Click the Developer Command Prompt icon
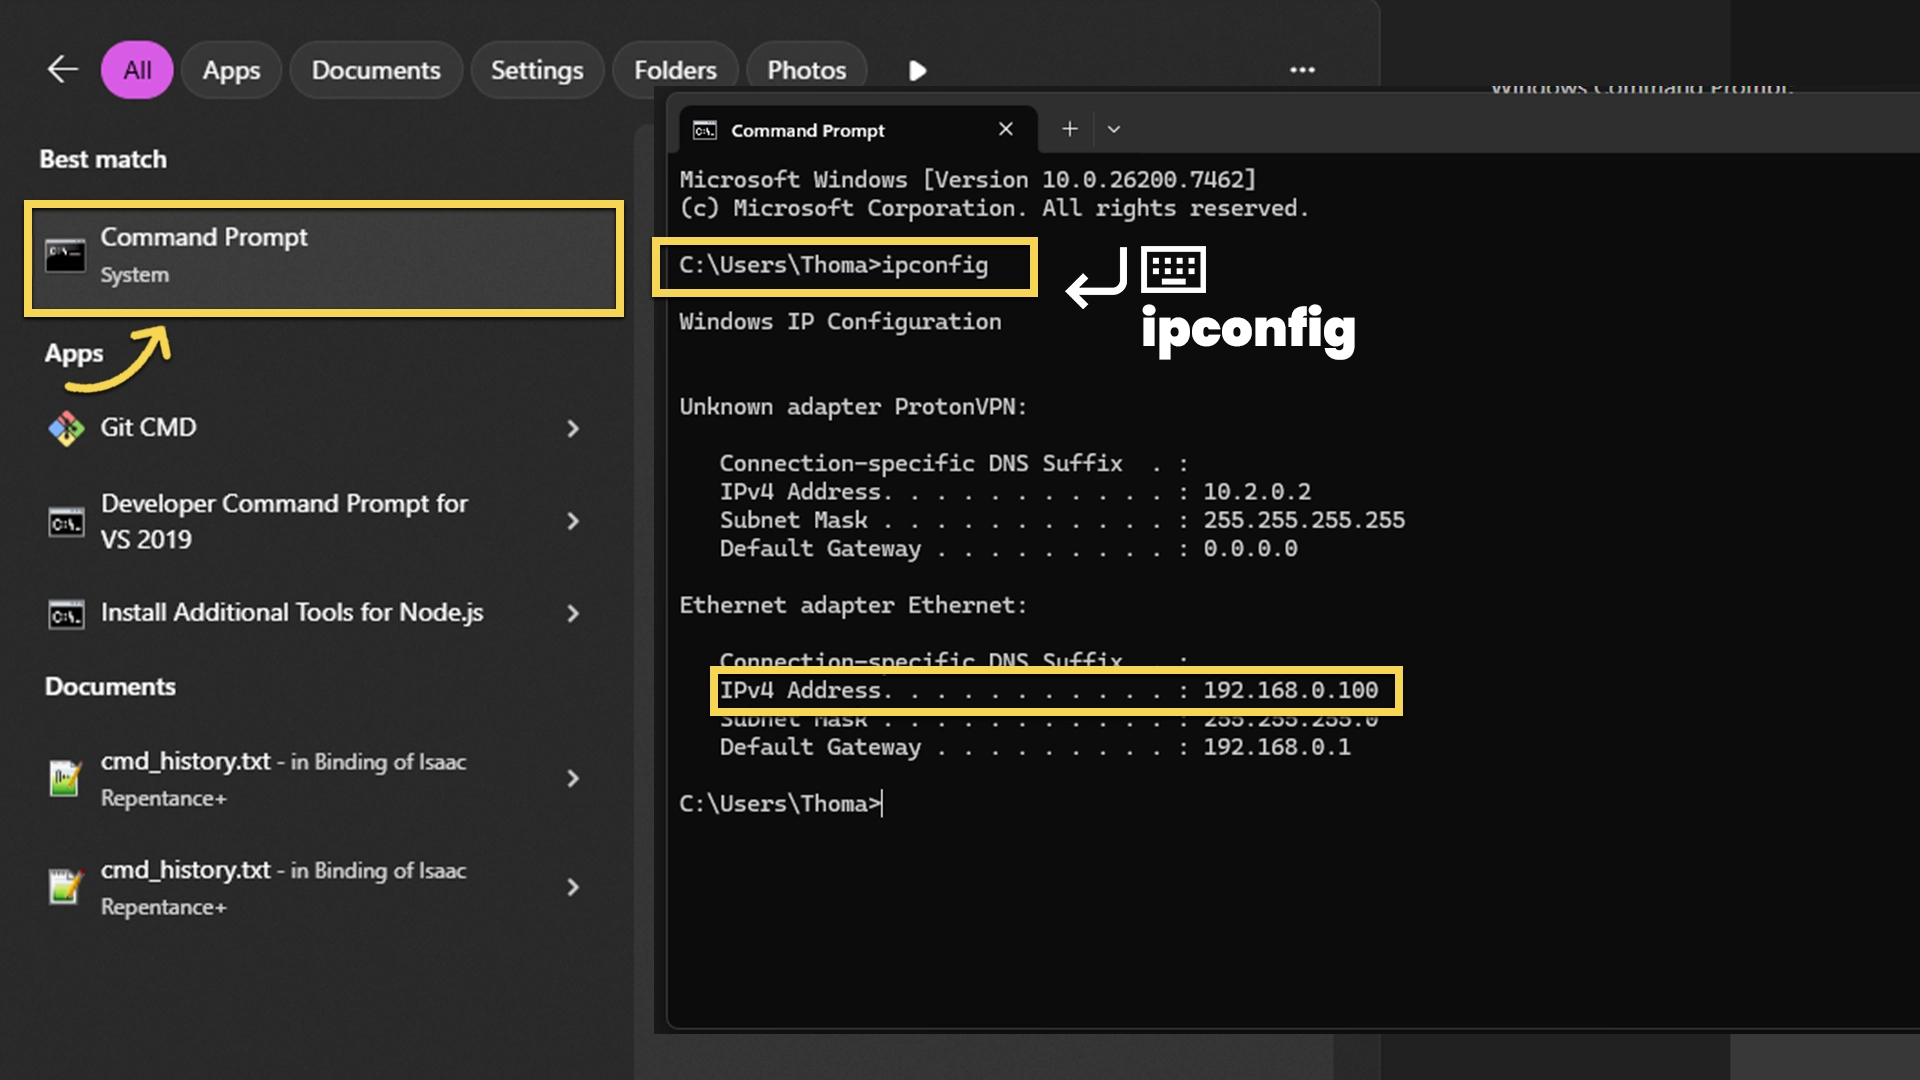The height and width of the screenshot is (1080, 1920). [x=66, y=522]
